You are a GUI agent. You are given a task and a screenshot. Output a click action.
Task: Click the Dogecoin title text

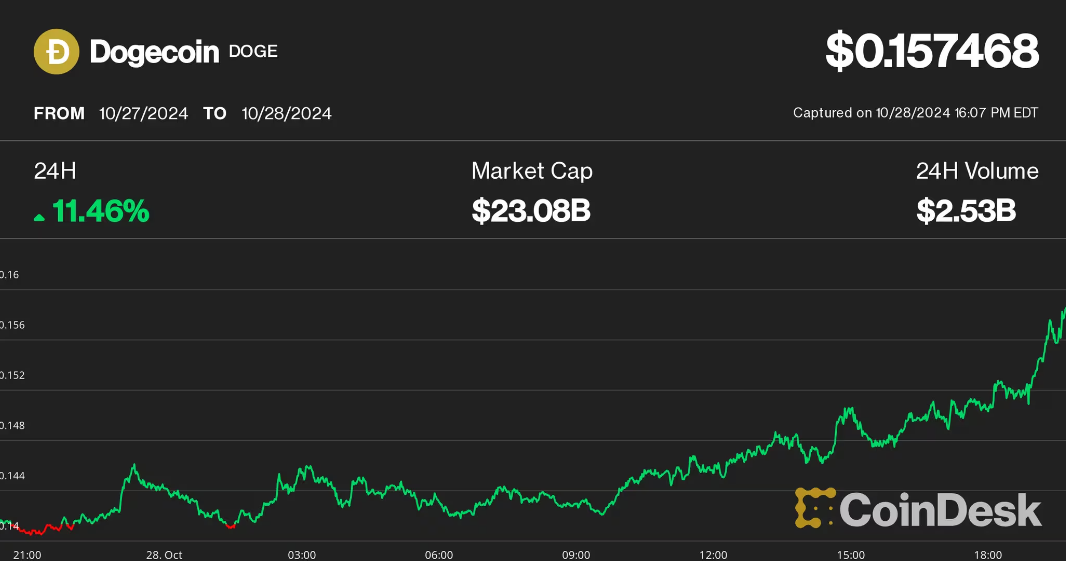click(154, 52)
